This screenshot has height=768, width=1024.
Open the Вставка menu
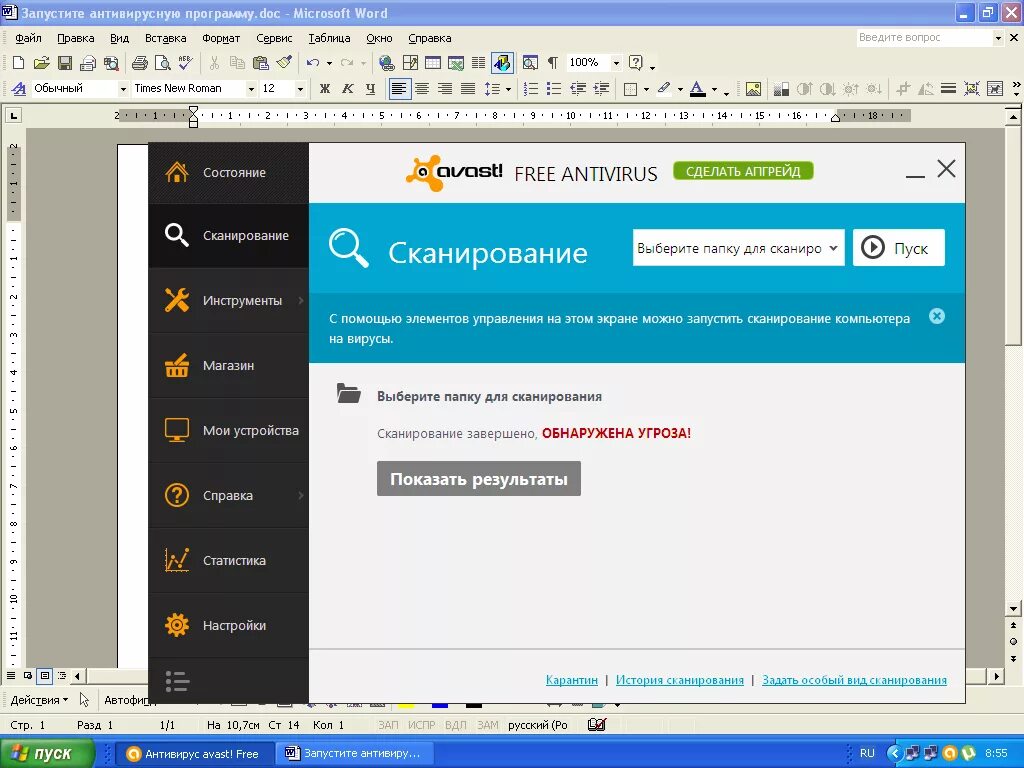point(165,38)
